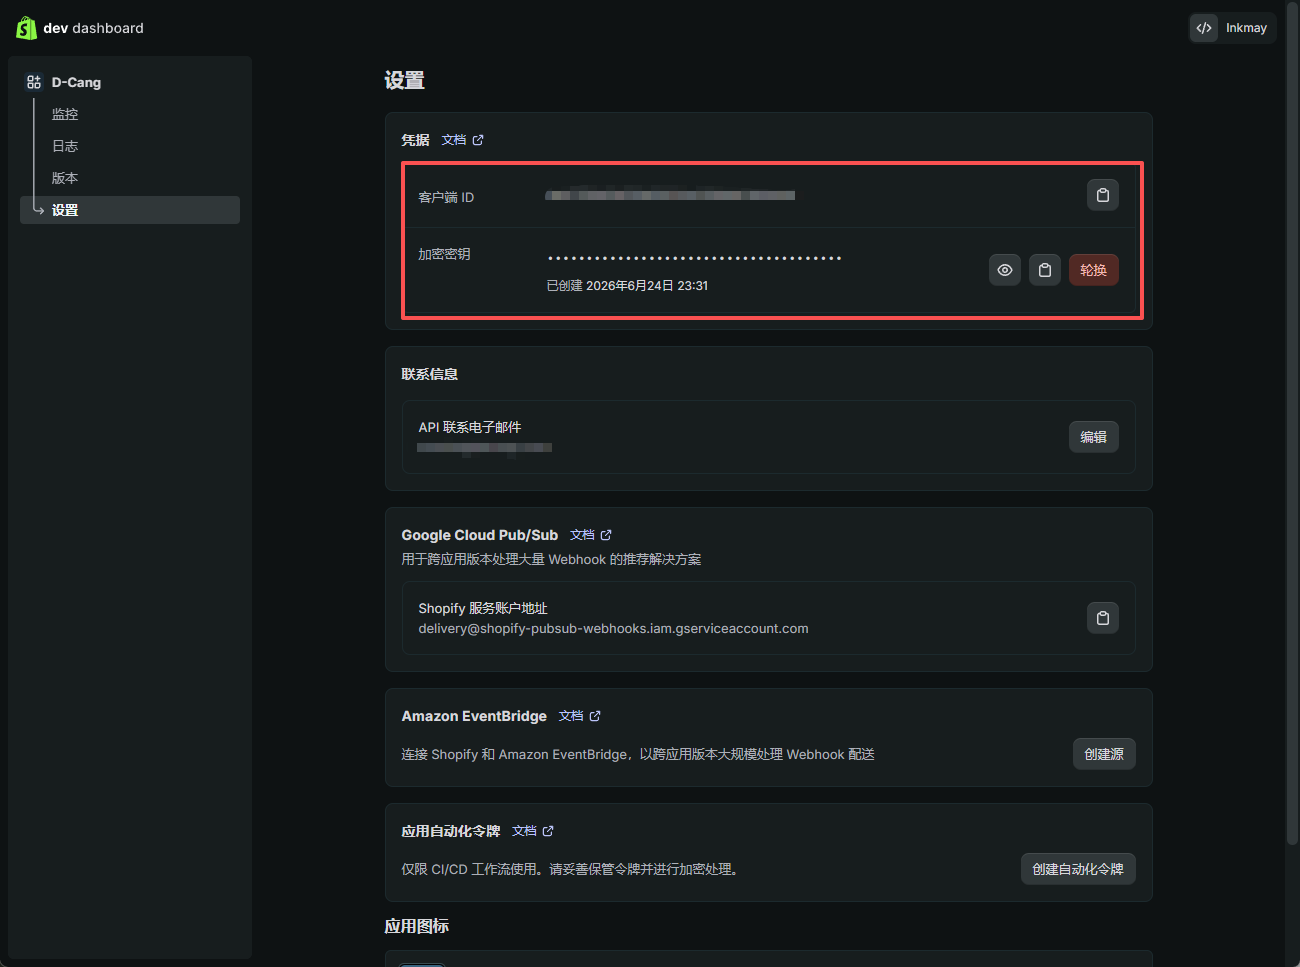The width and height of the screenshot is (1300, 967).
Task: Click external link icon beside EventBridge 文档
Action: [595, 716]
